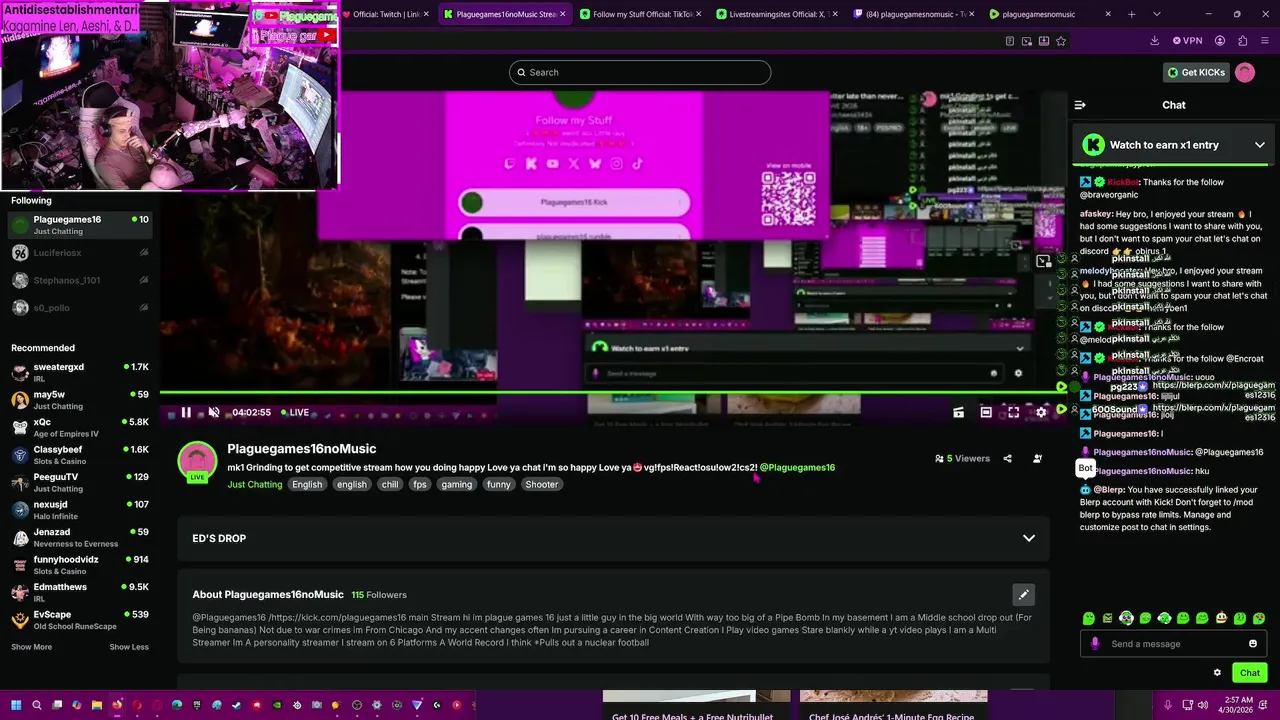
Task: Switch to Livestreamingsites Official tab
Action: (x=777, y=14)
